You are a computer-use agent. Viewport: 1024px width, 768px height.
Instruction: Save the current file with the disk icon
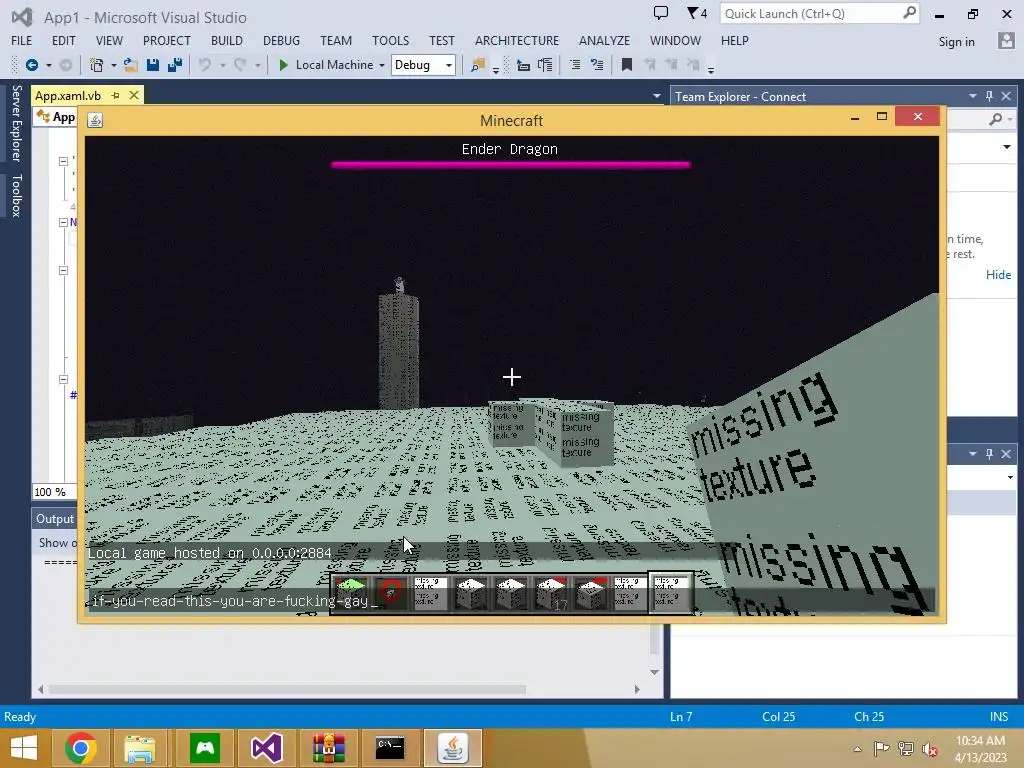click(x=153, y=65)
